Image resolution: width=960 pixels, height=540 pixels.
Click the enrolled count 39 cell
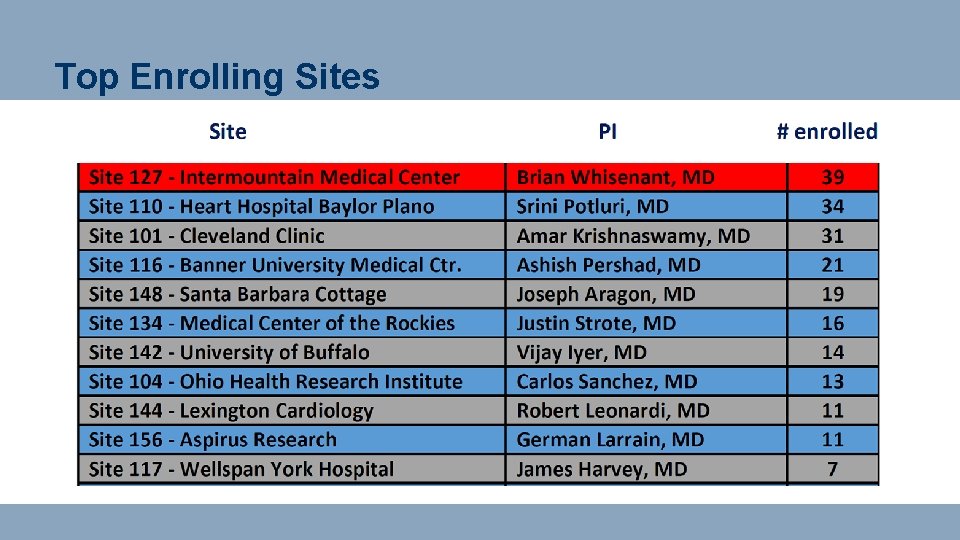pyautogui.click(x=833, y=178)
